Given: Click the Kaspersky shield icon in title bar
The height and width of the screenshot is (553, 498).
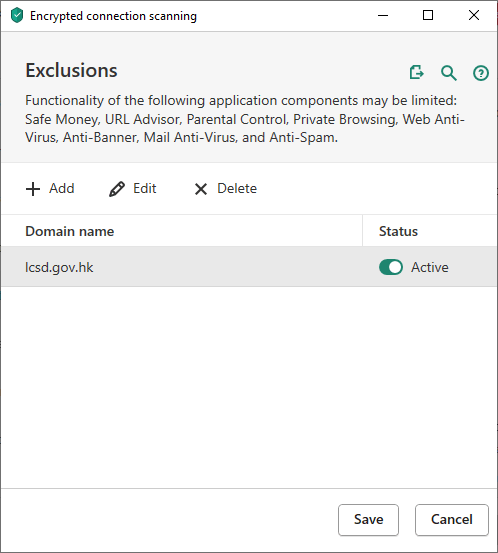Looking at the screenshot, I should point(17,16).
